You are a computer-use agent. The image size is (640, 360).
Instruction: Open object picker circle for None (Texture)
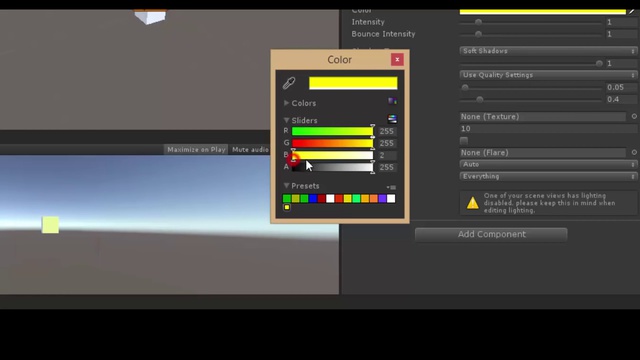click(634, 116)
